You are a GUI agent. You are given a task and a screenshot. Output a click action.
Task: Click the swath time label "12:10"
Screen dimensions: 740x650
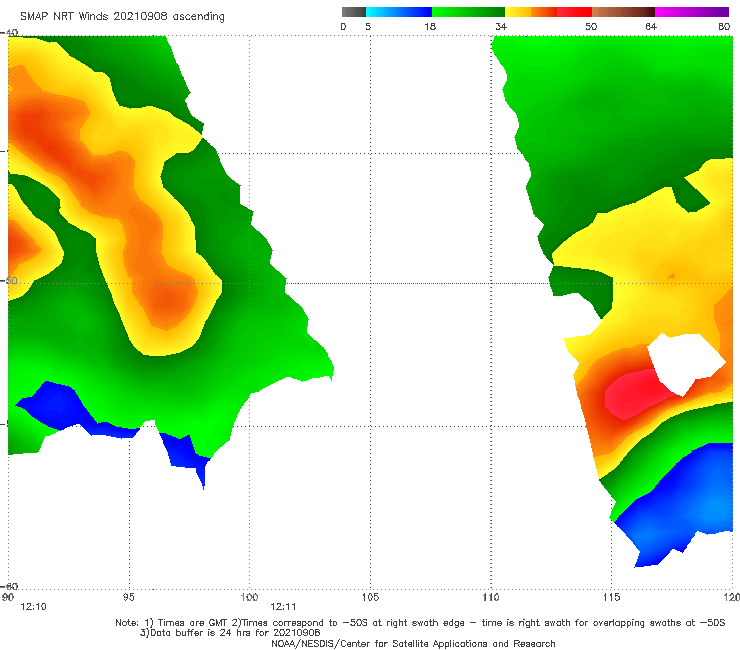(x=33, y=607)
